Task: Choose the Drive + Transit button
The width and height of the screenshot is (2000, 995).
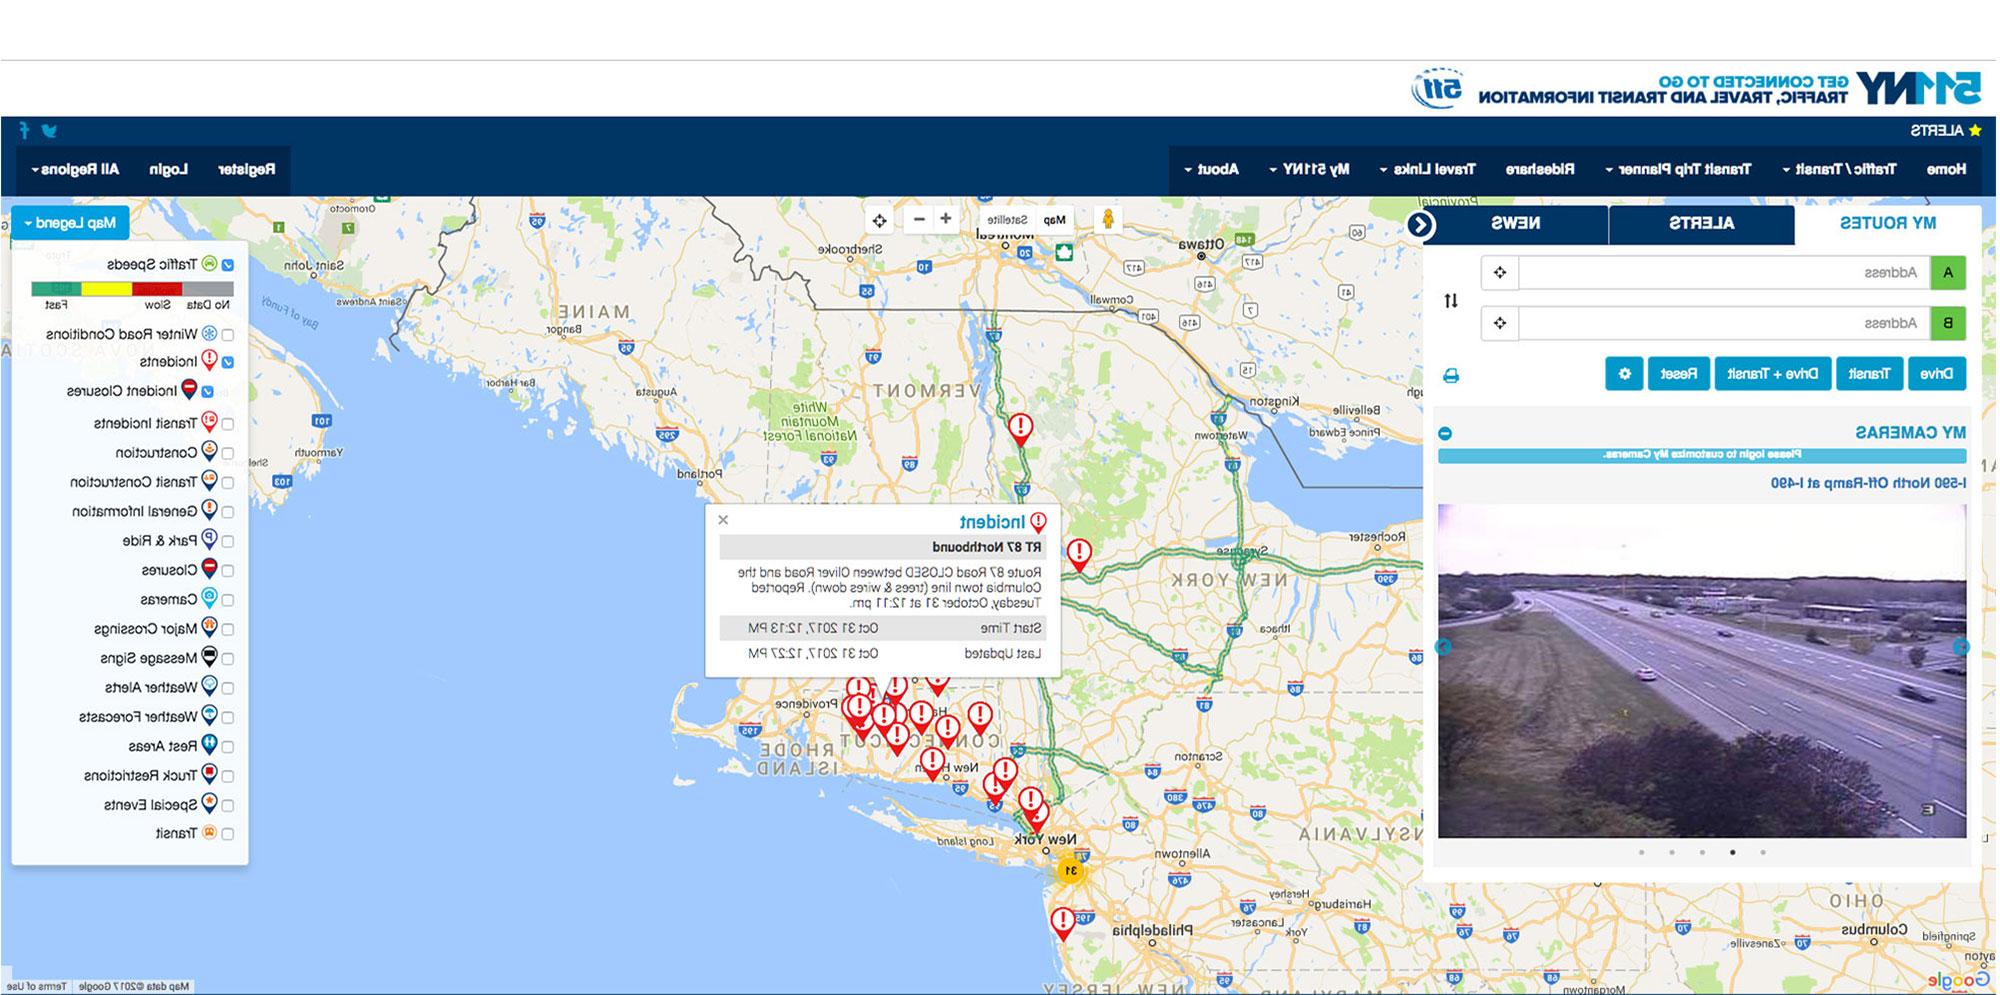Action: click(1772, 374)
